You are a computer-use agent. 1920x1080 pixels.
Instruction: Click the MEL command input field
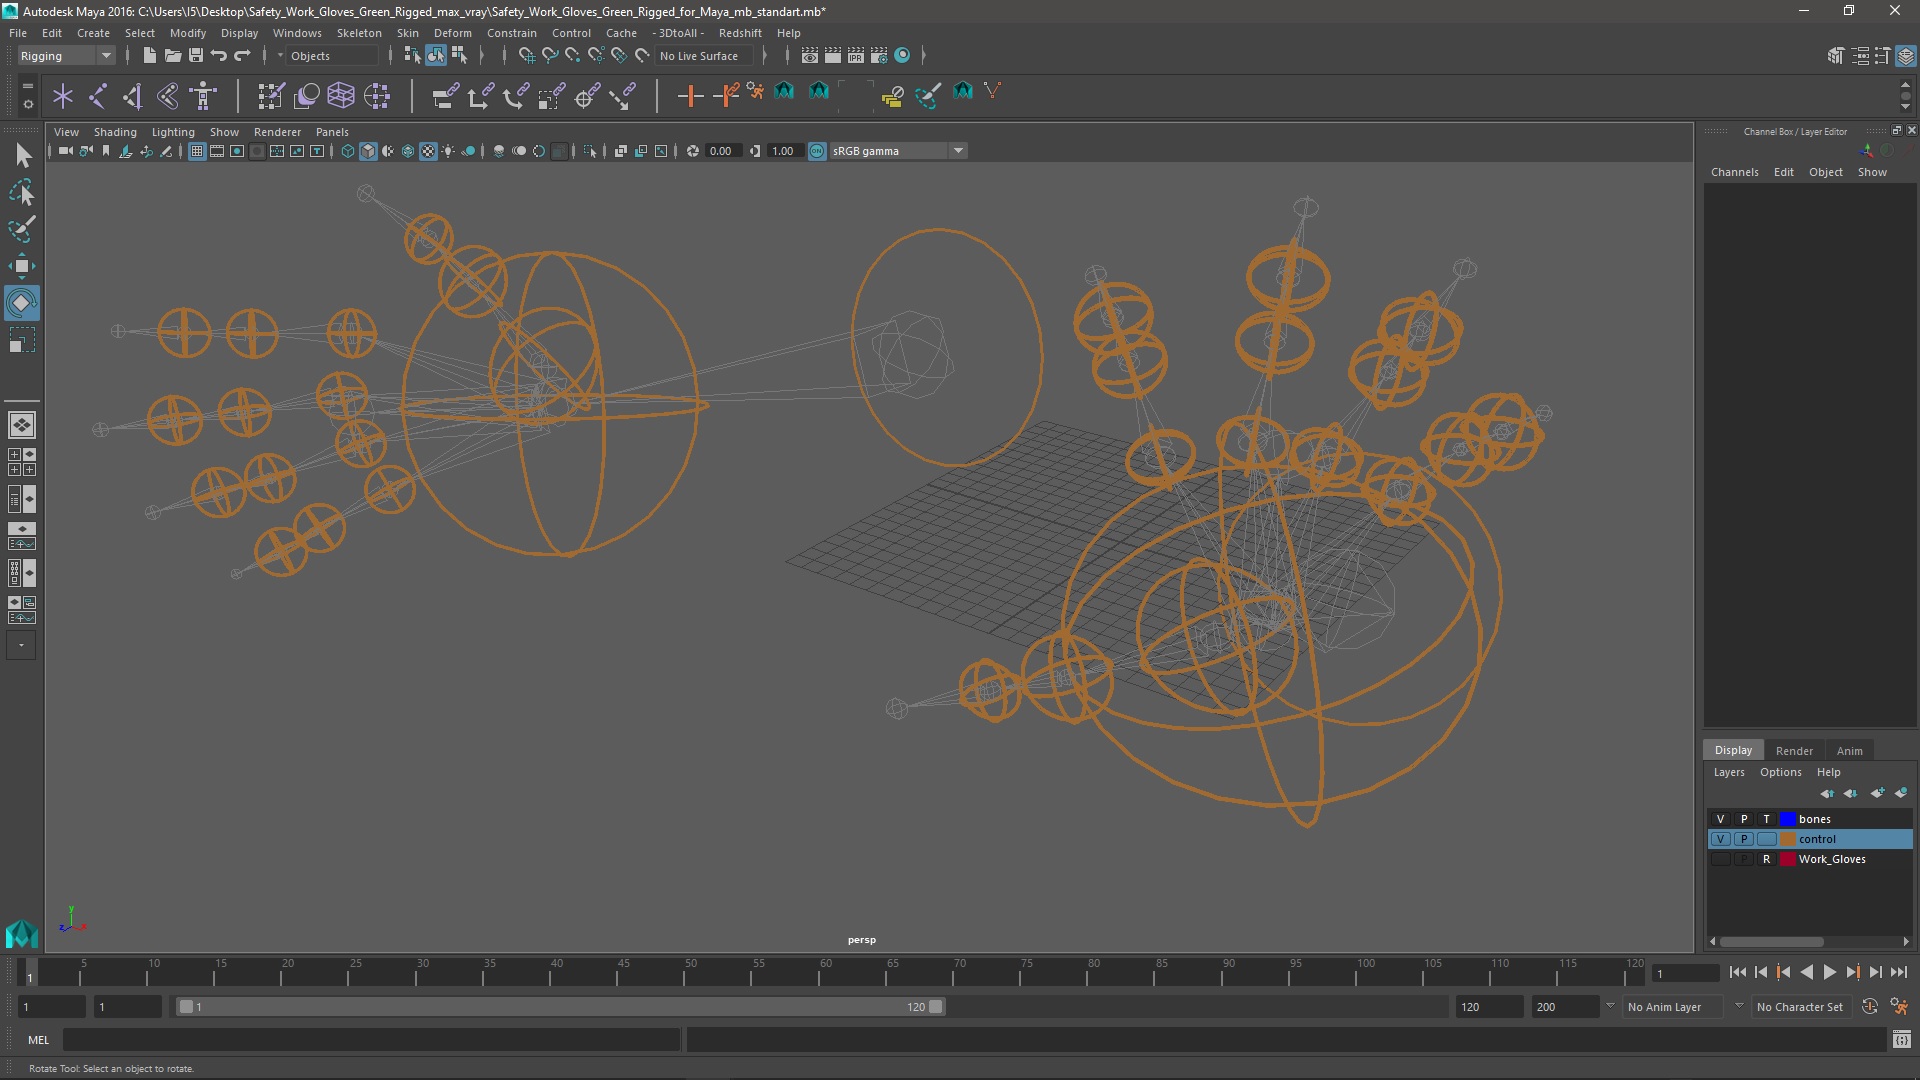[370, 1040]
